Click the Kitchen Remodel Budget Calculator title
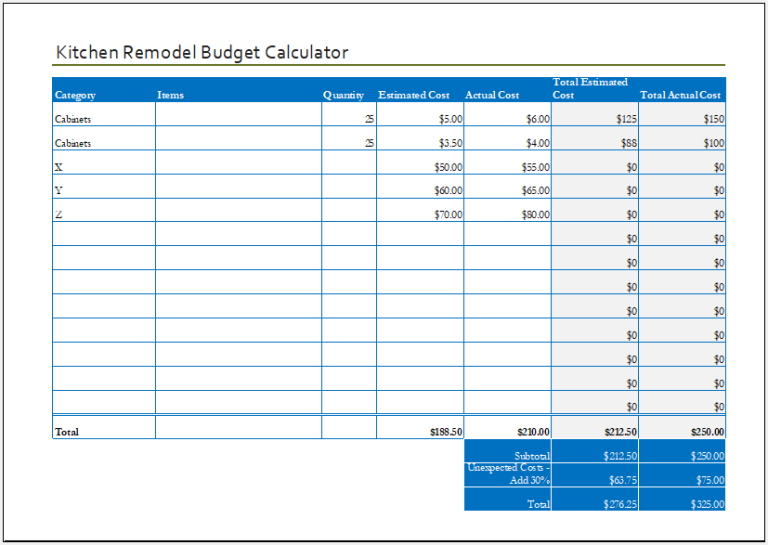768x545 pixels. [x=201, y=53]
